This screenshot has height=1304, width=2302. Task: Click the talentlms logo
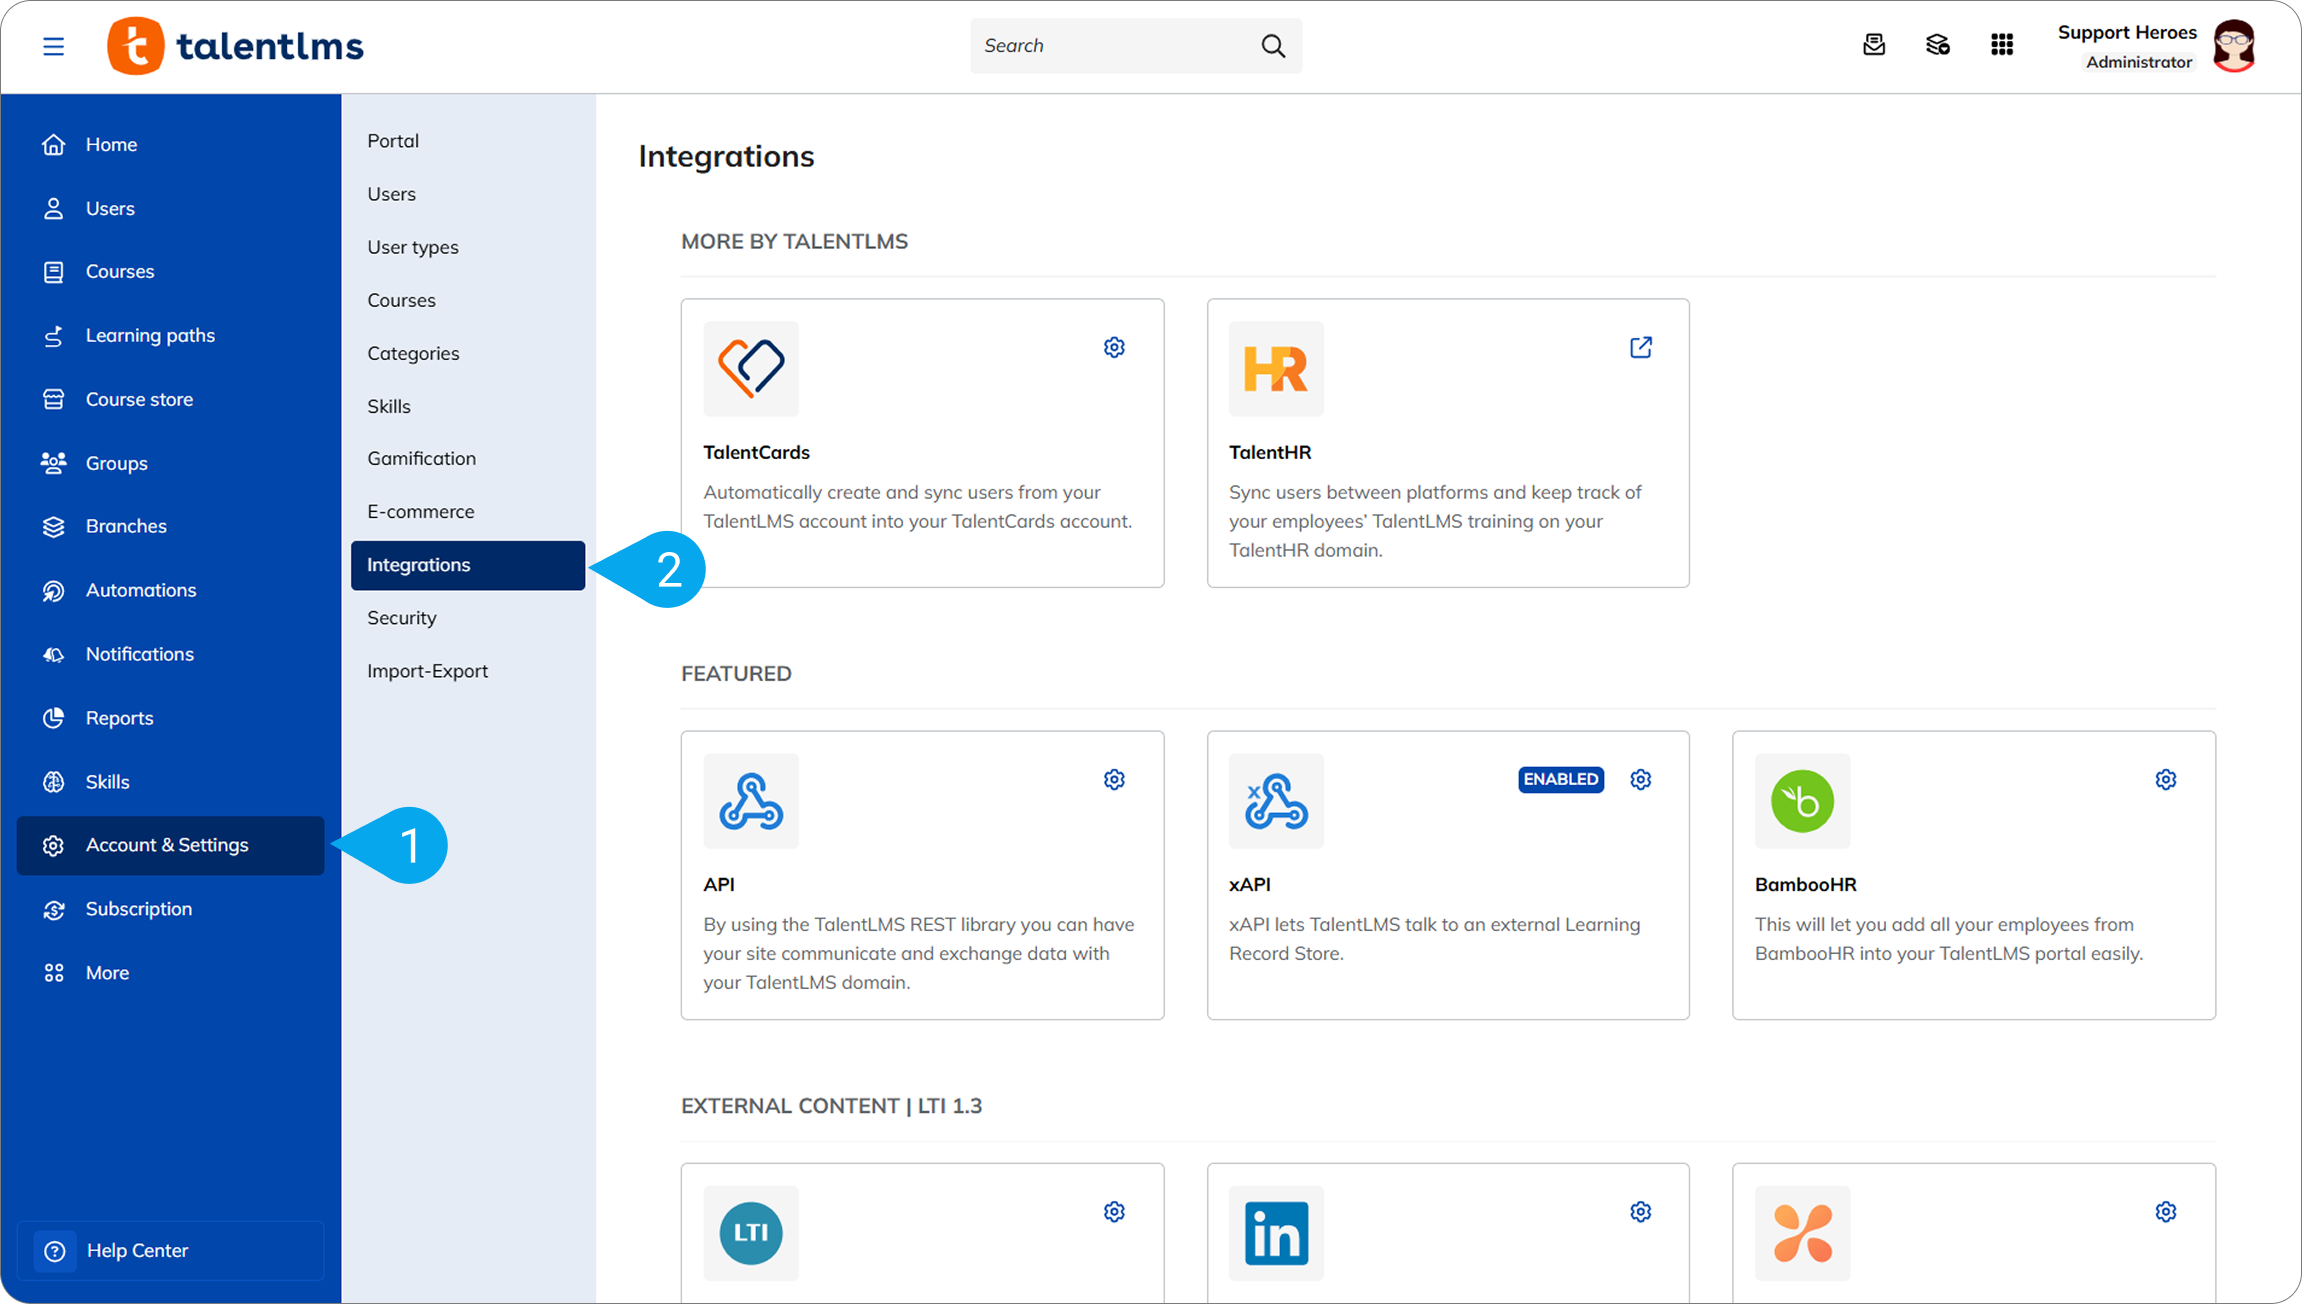235,46
